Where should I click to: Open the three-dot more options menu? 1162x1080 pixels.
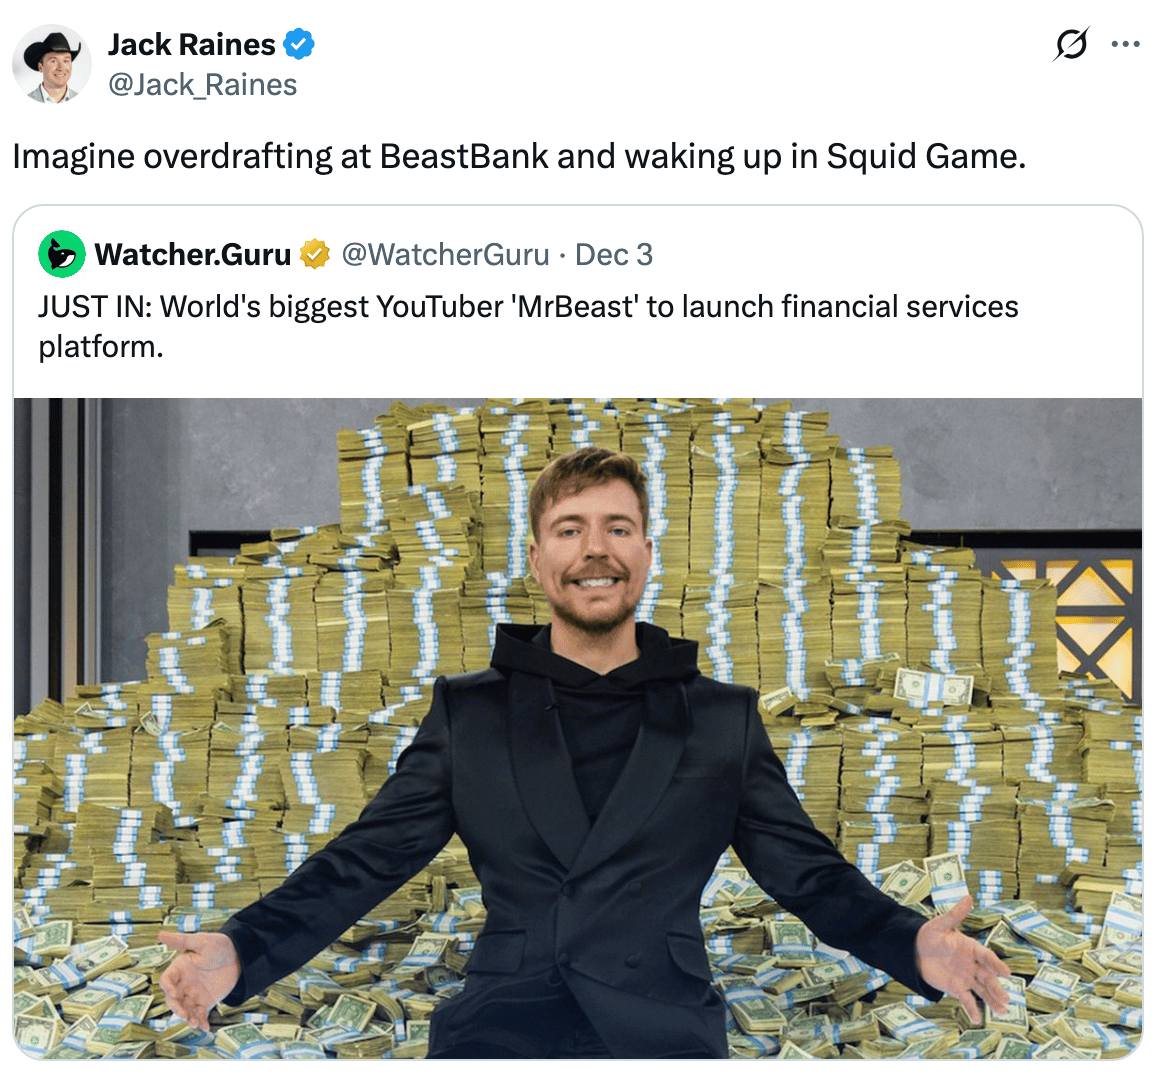[x=1125, y=44]
